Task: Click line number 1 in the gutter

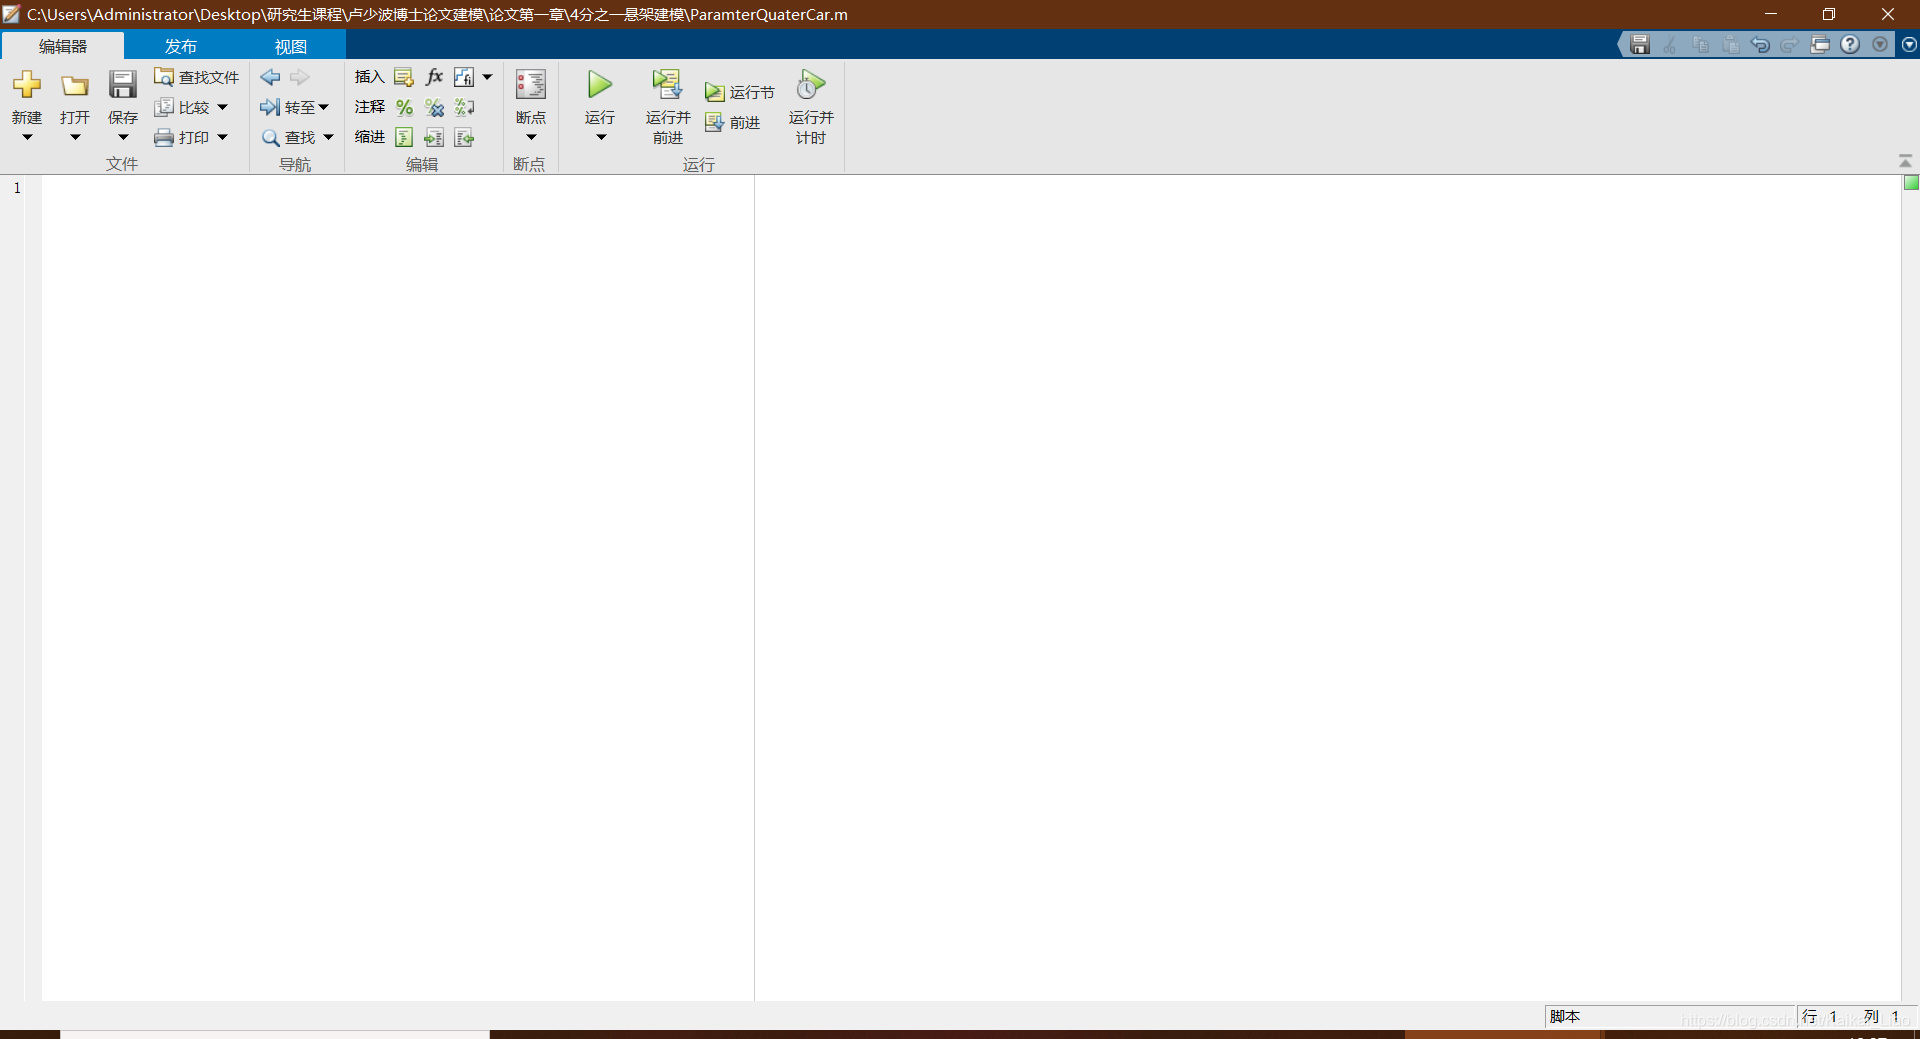Action: [x=17, y=187]
